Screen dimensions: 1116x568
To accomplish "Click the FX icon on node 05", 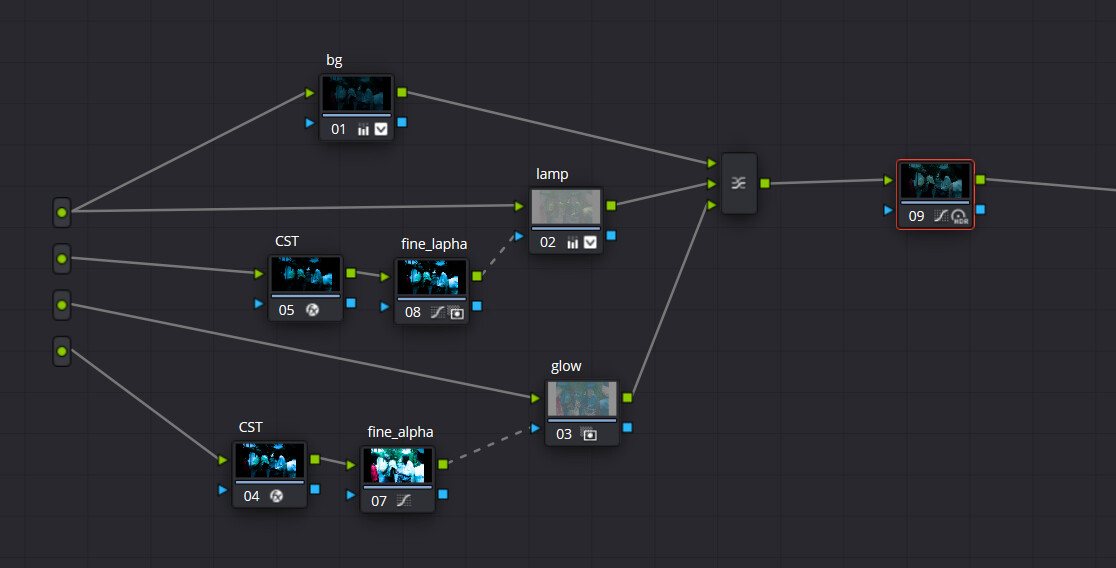I will pos(312,310).
